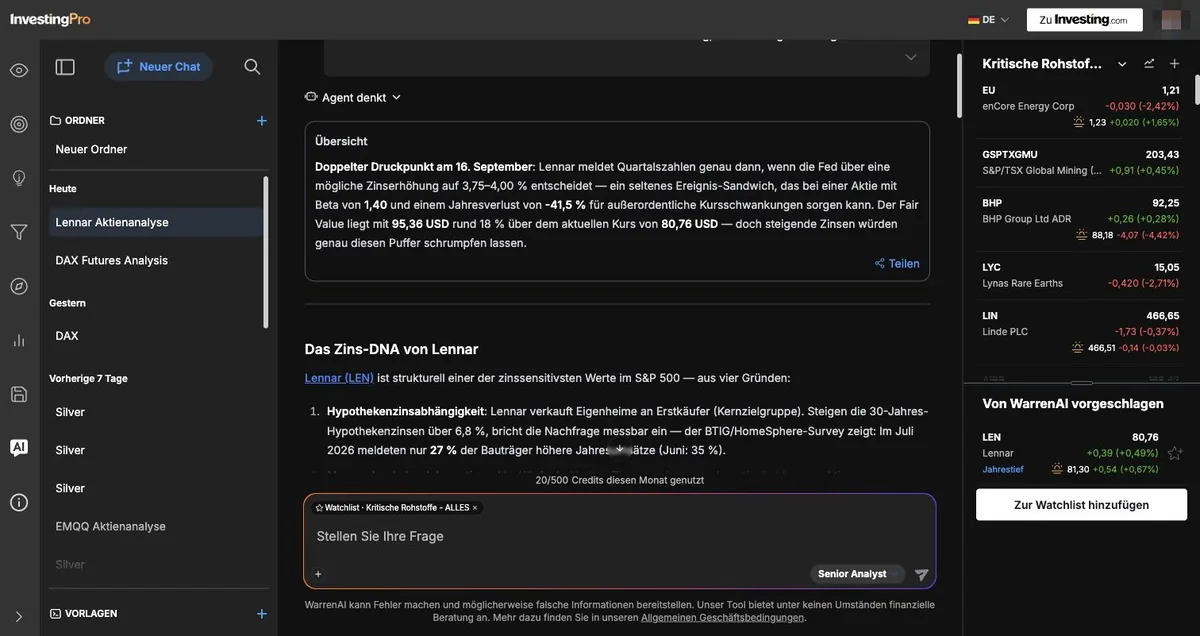The height and width of the screenshot is (636, 1200).
Task: Add attachment with the plus in chat box
Action: tap(318, 574)
